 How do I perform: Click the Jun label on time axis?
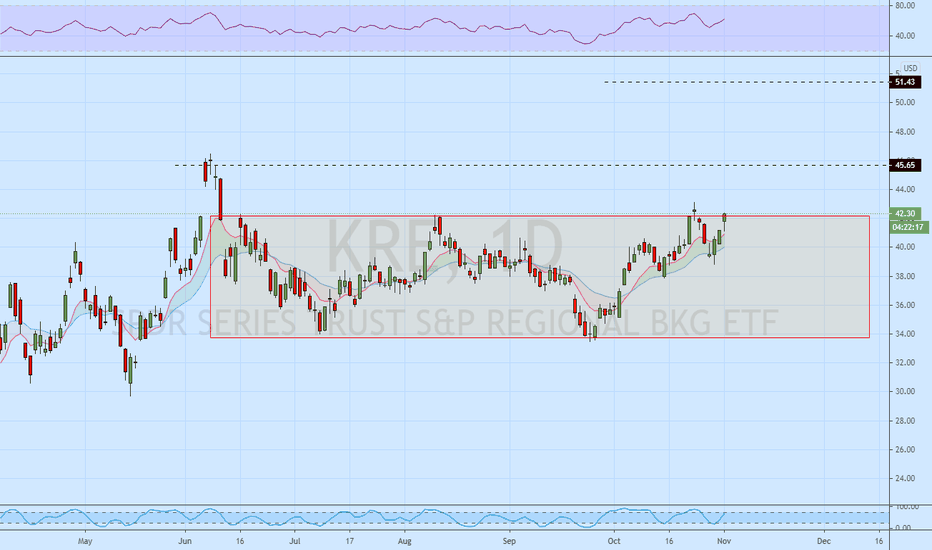click(x=185, y=541)
